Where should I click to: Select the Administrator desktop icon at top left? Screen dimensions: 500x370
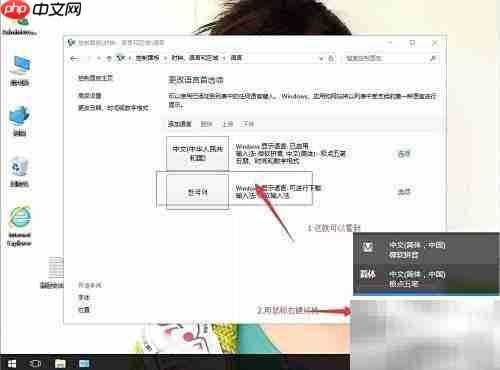point(19,26)
